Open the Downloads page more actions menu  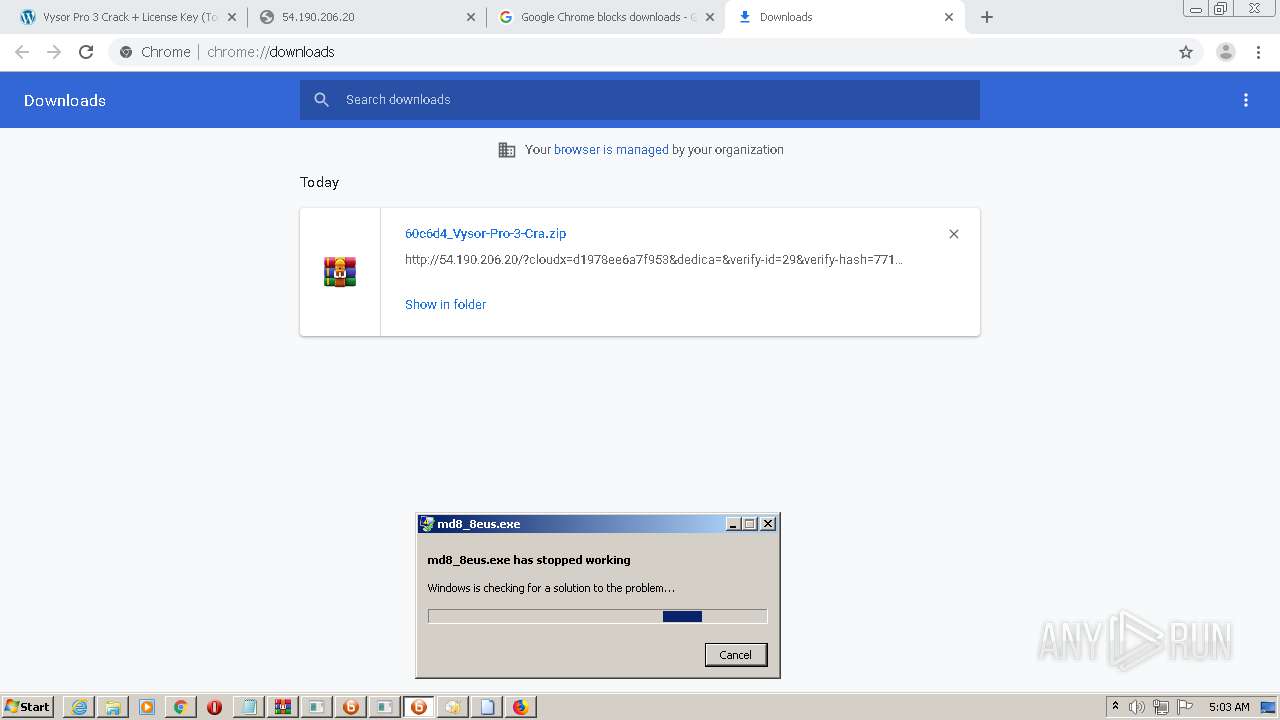point(1246,100)
